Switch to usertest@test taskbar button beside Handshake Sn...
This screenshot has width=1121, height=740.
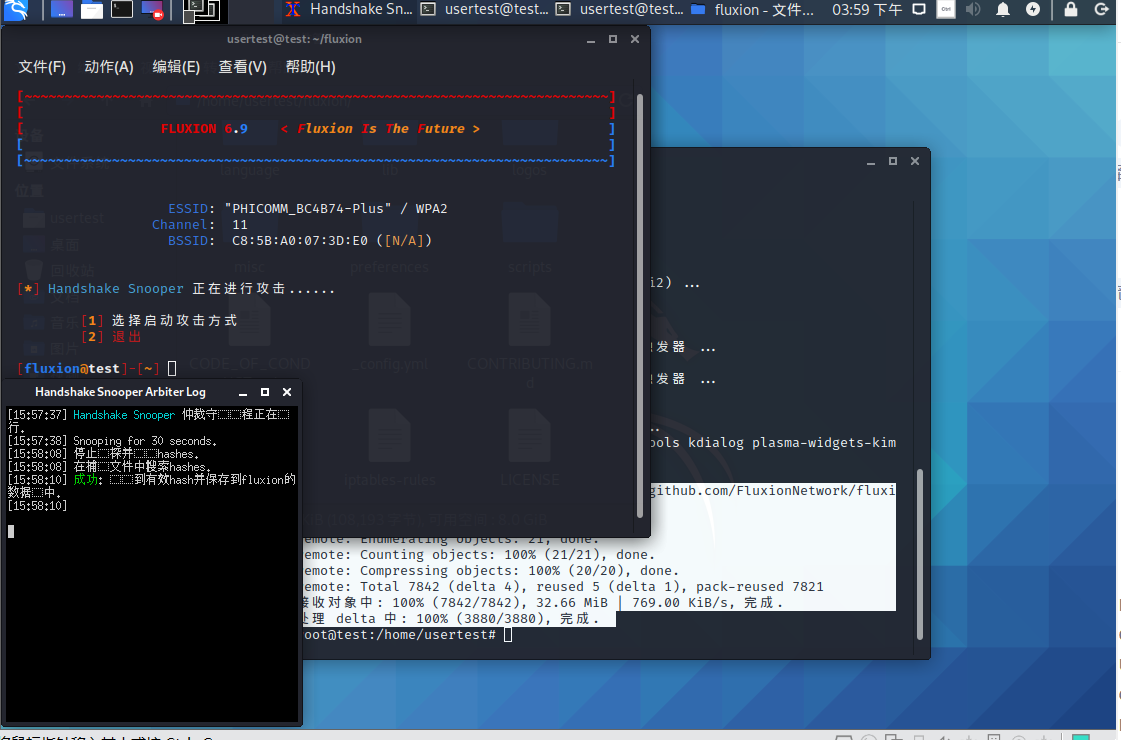coord(485,9)
